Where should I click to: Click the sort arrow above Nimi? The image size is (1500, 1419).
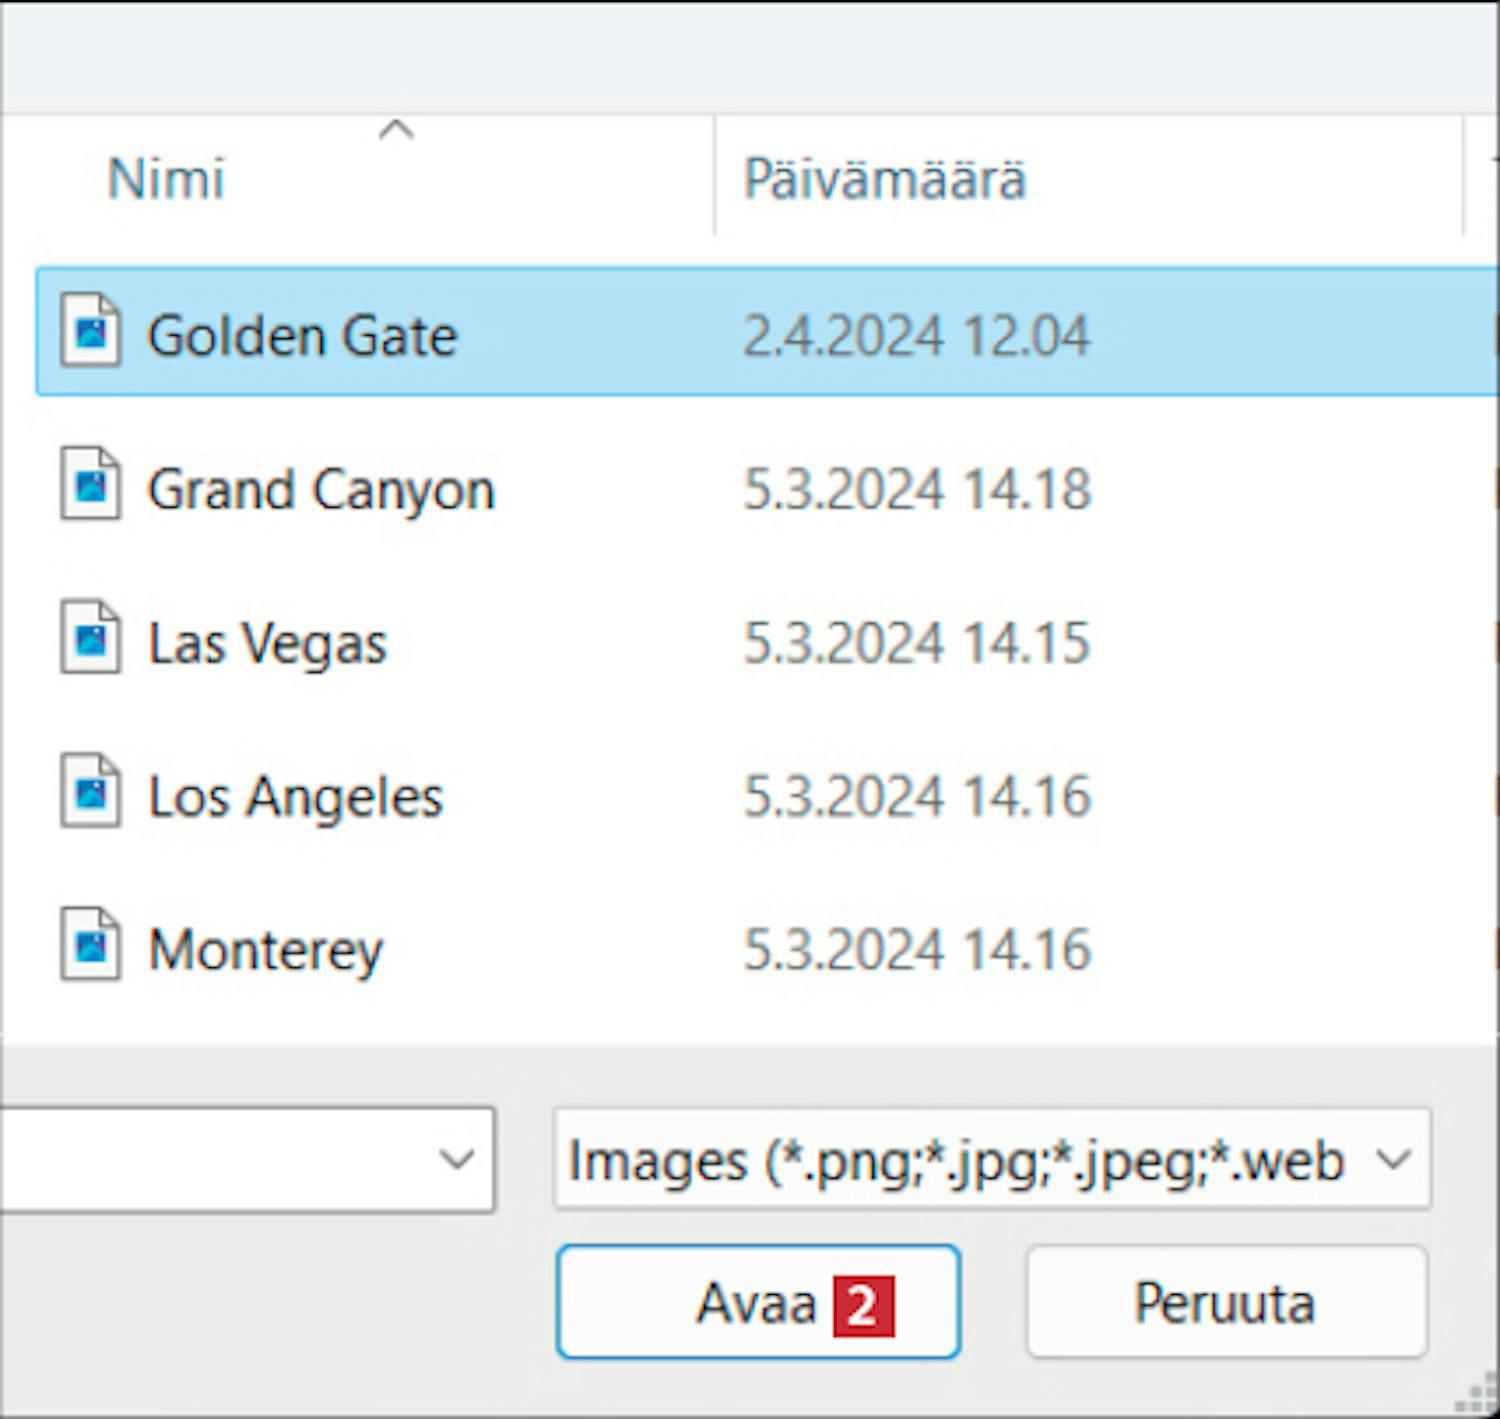396,130
